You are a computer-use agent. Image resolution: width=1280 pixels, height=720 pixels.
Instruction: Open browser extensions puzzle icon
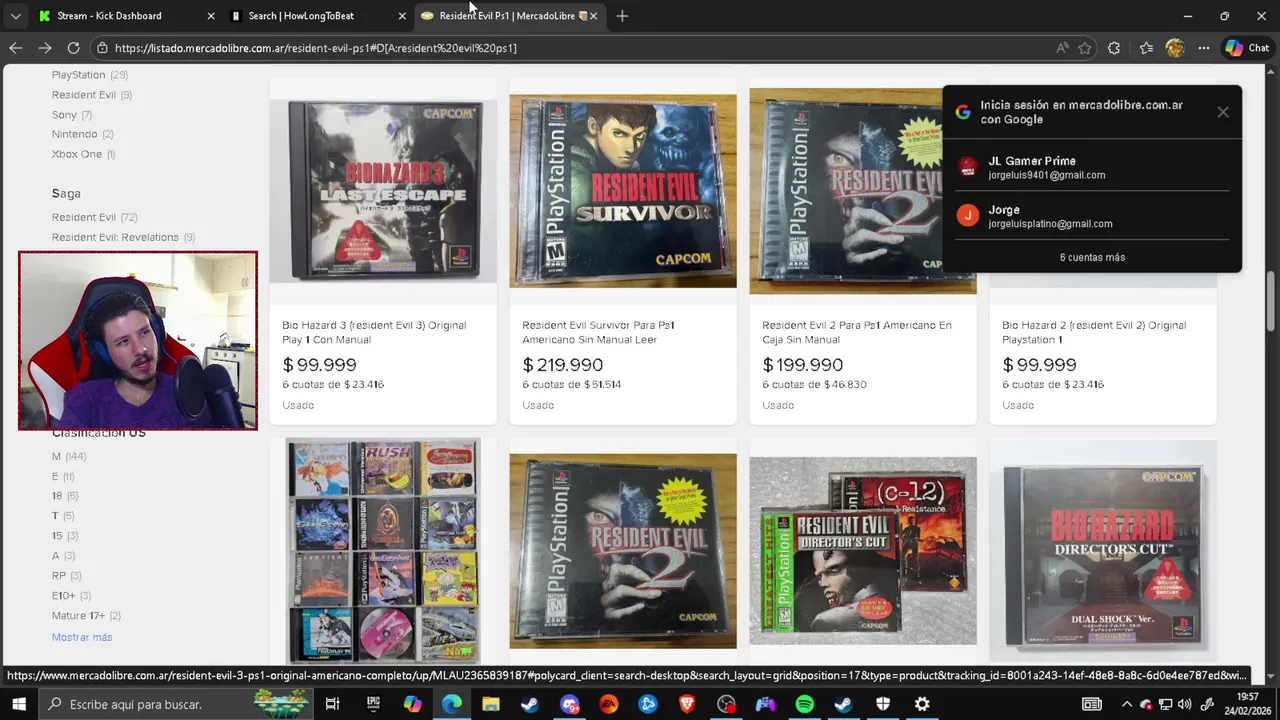pyautogui.click(x=1114, y=48)
